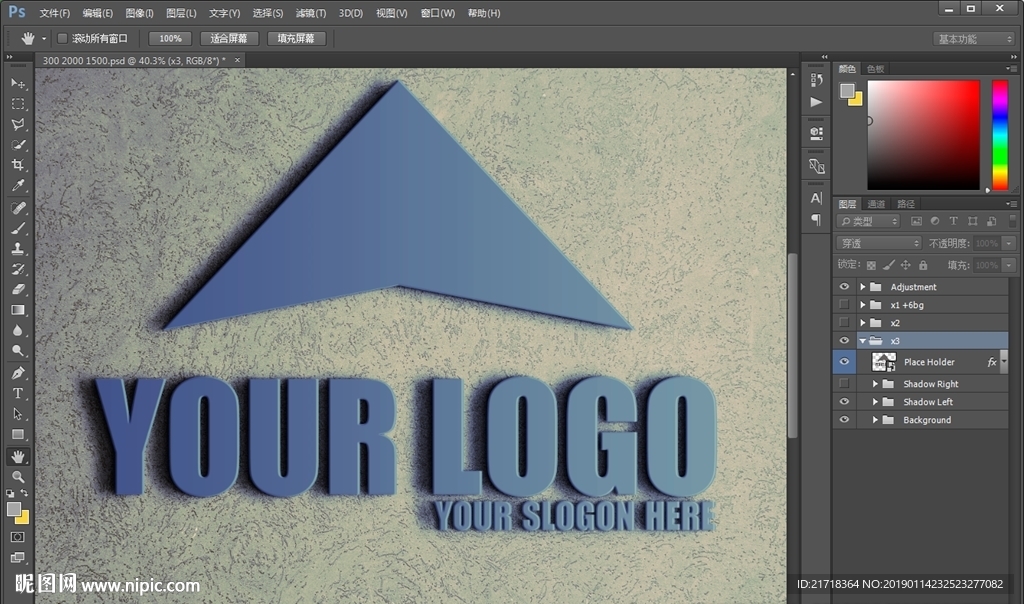Select the Eyedropper tool
Viewport: 1024px width, 604px height.
click(x=18, y=186)
